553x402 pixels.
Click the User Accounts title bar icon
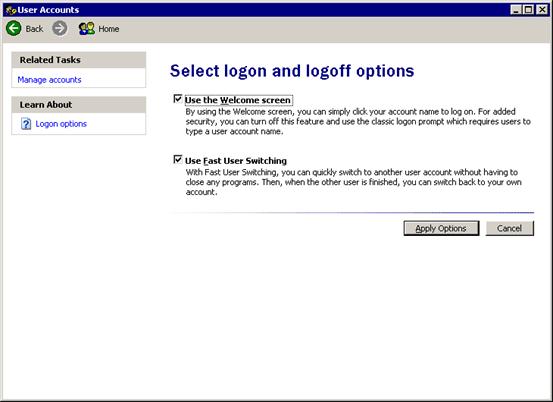(x=11, y=10)
